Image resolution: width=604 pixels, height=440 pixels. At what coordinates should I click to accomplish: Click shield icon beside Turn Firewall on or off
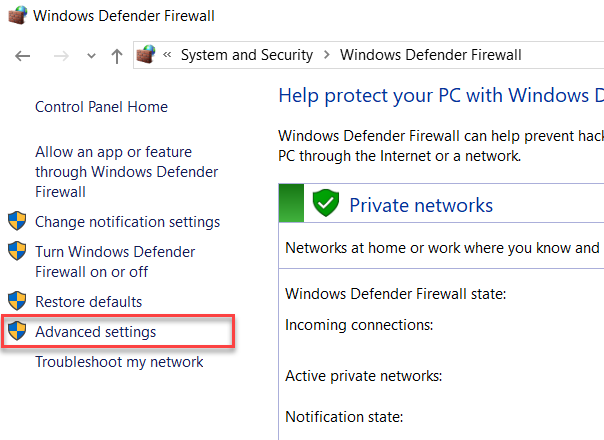(x=17, y=252)
